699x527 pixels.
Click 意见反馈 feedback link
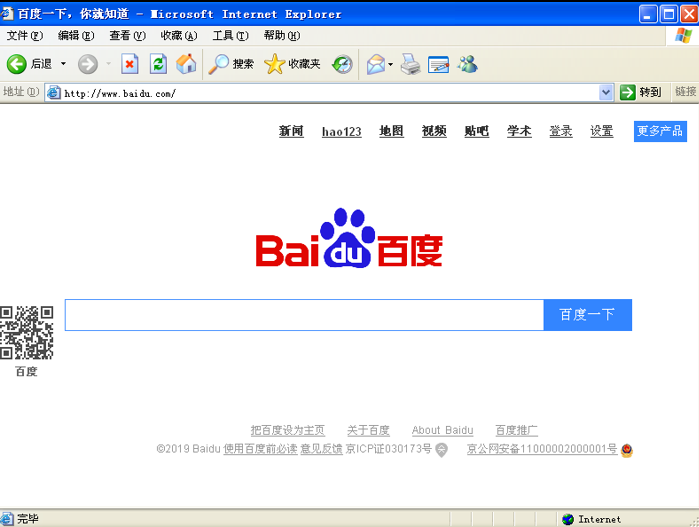point(321,449)
